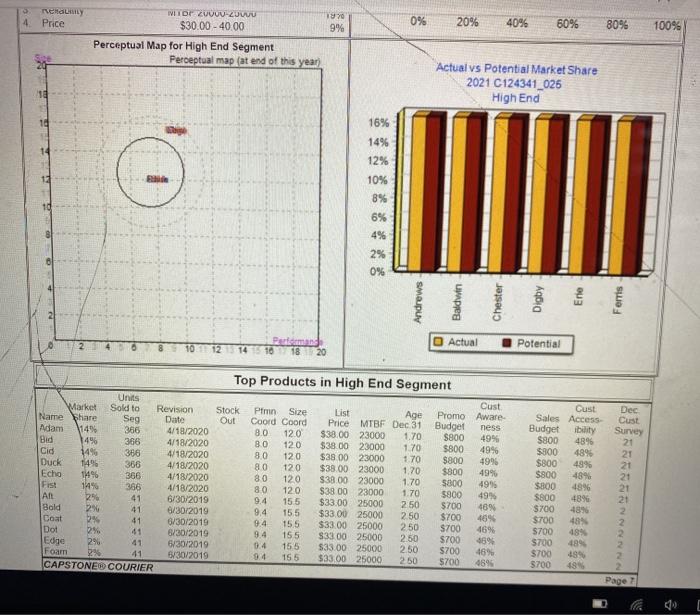Click the 4/18/2020 revision date in the Adam row
Viewport: 700px width, 615px height.
tap(188, 431)
